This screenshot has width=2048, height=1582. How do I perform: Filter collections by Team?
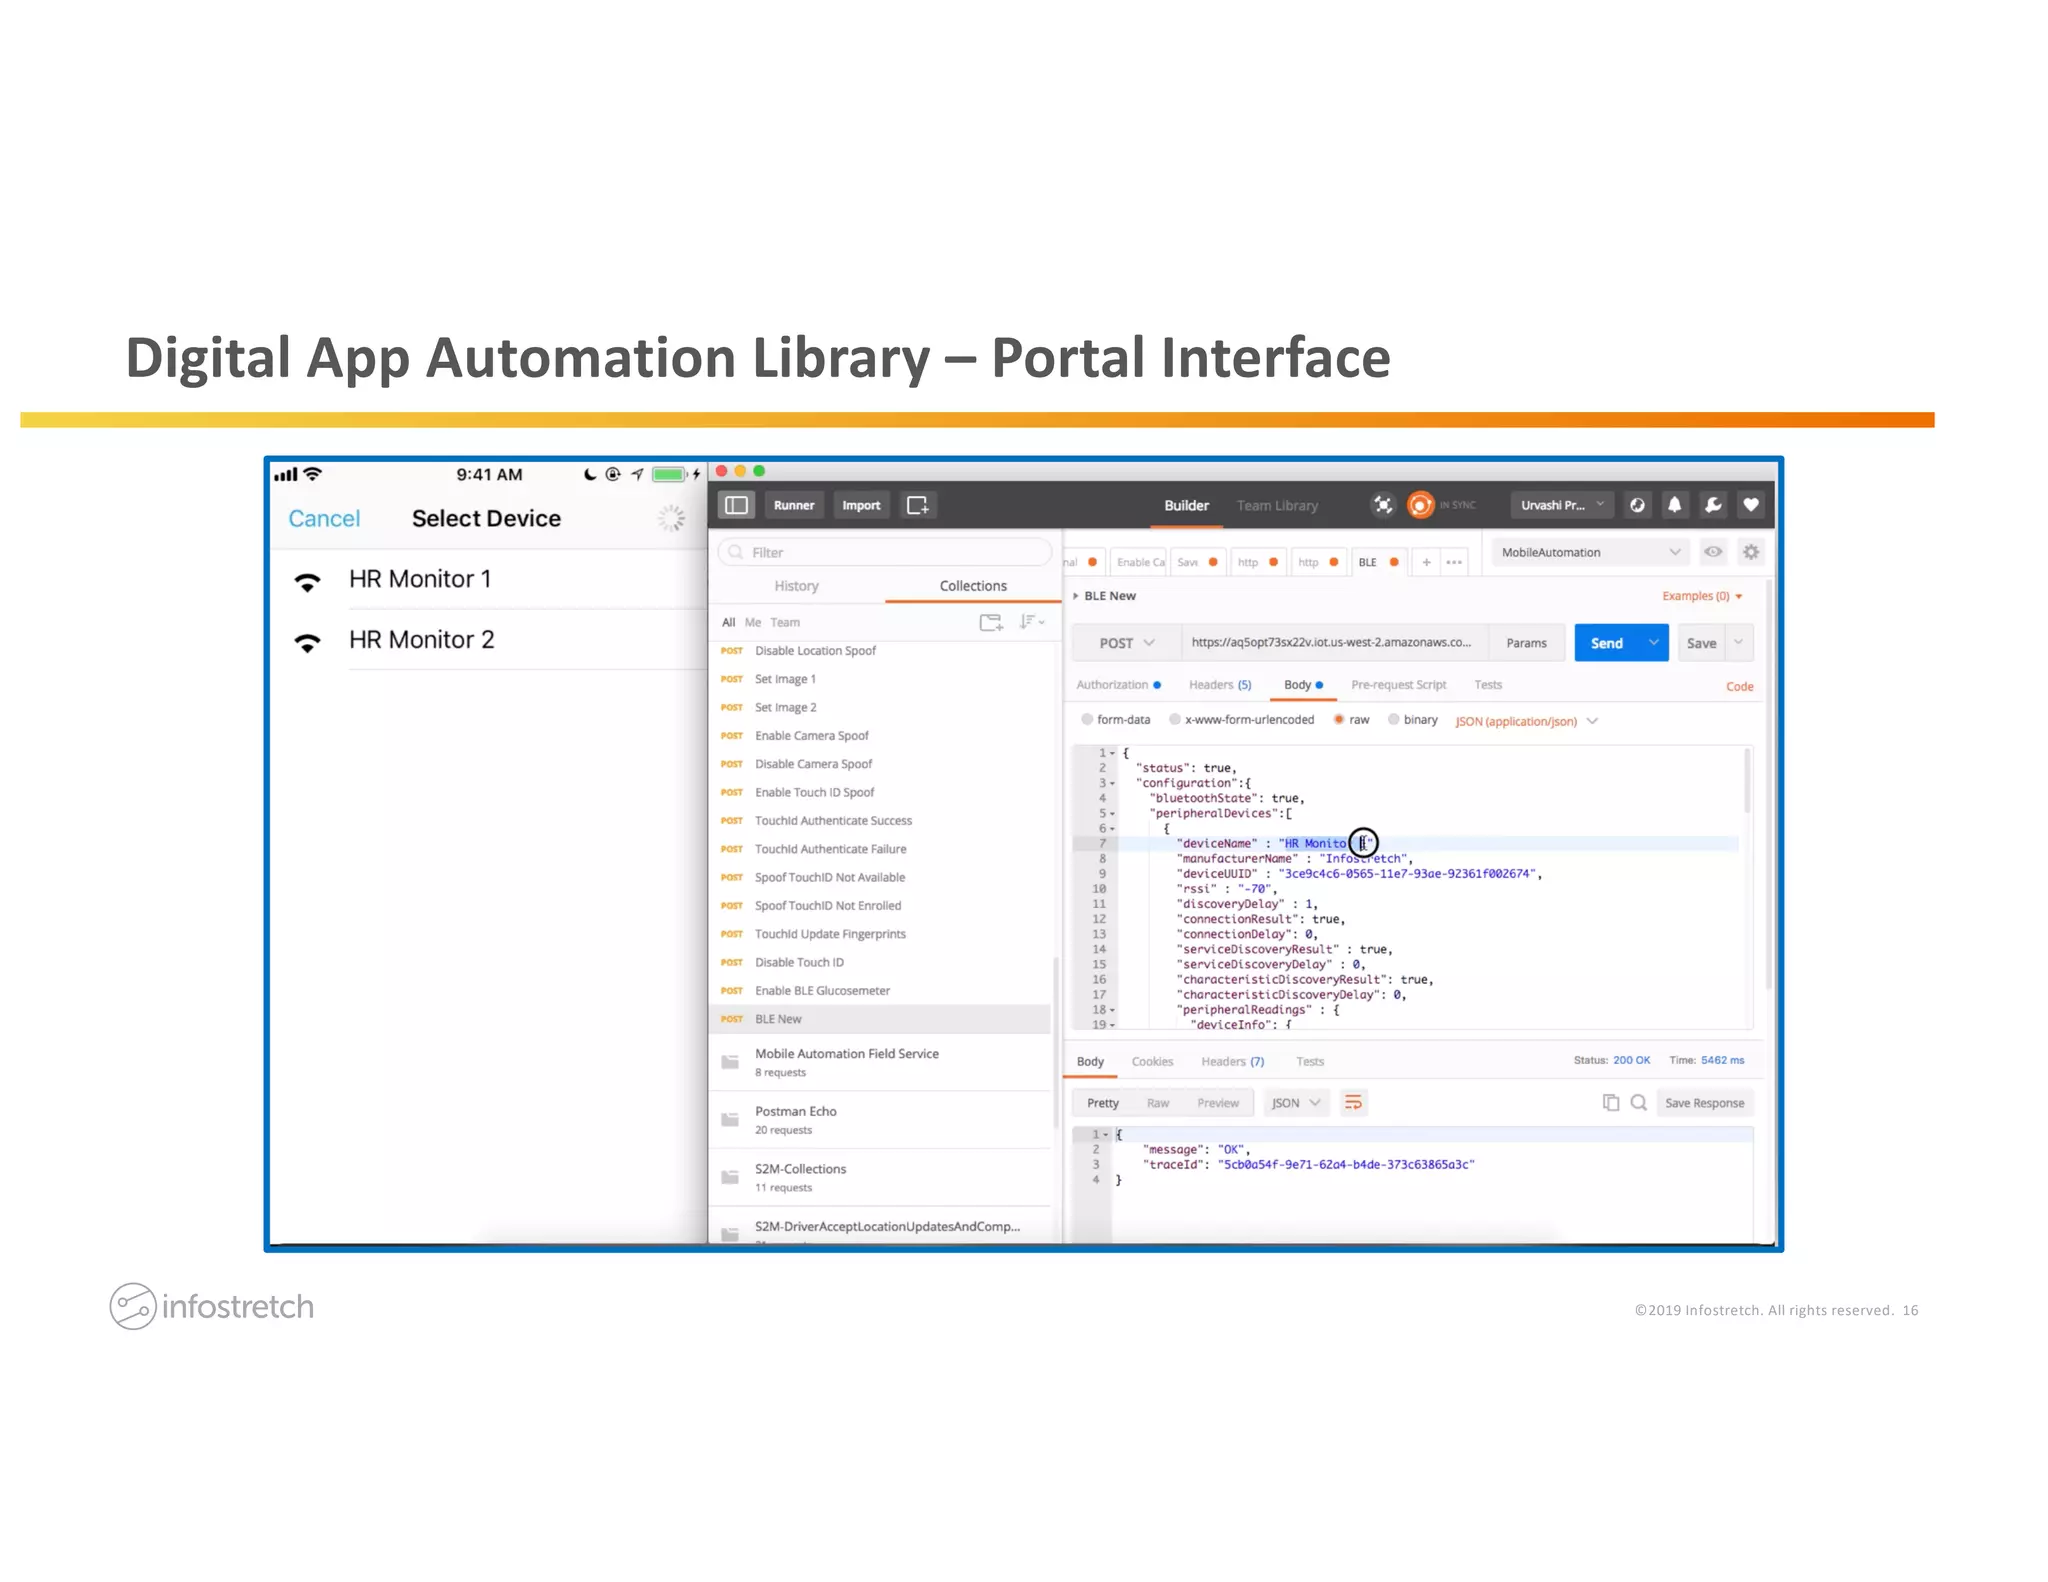[x=784, y=622]
